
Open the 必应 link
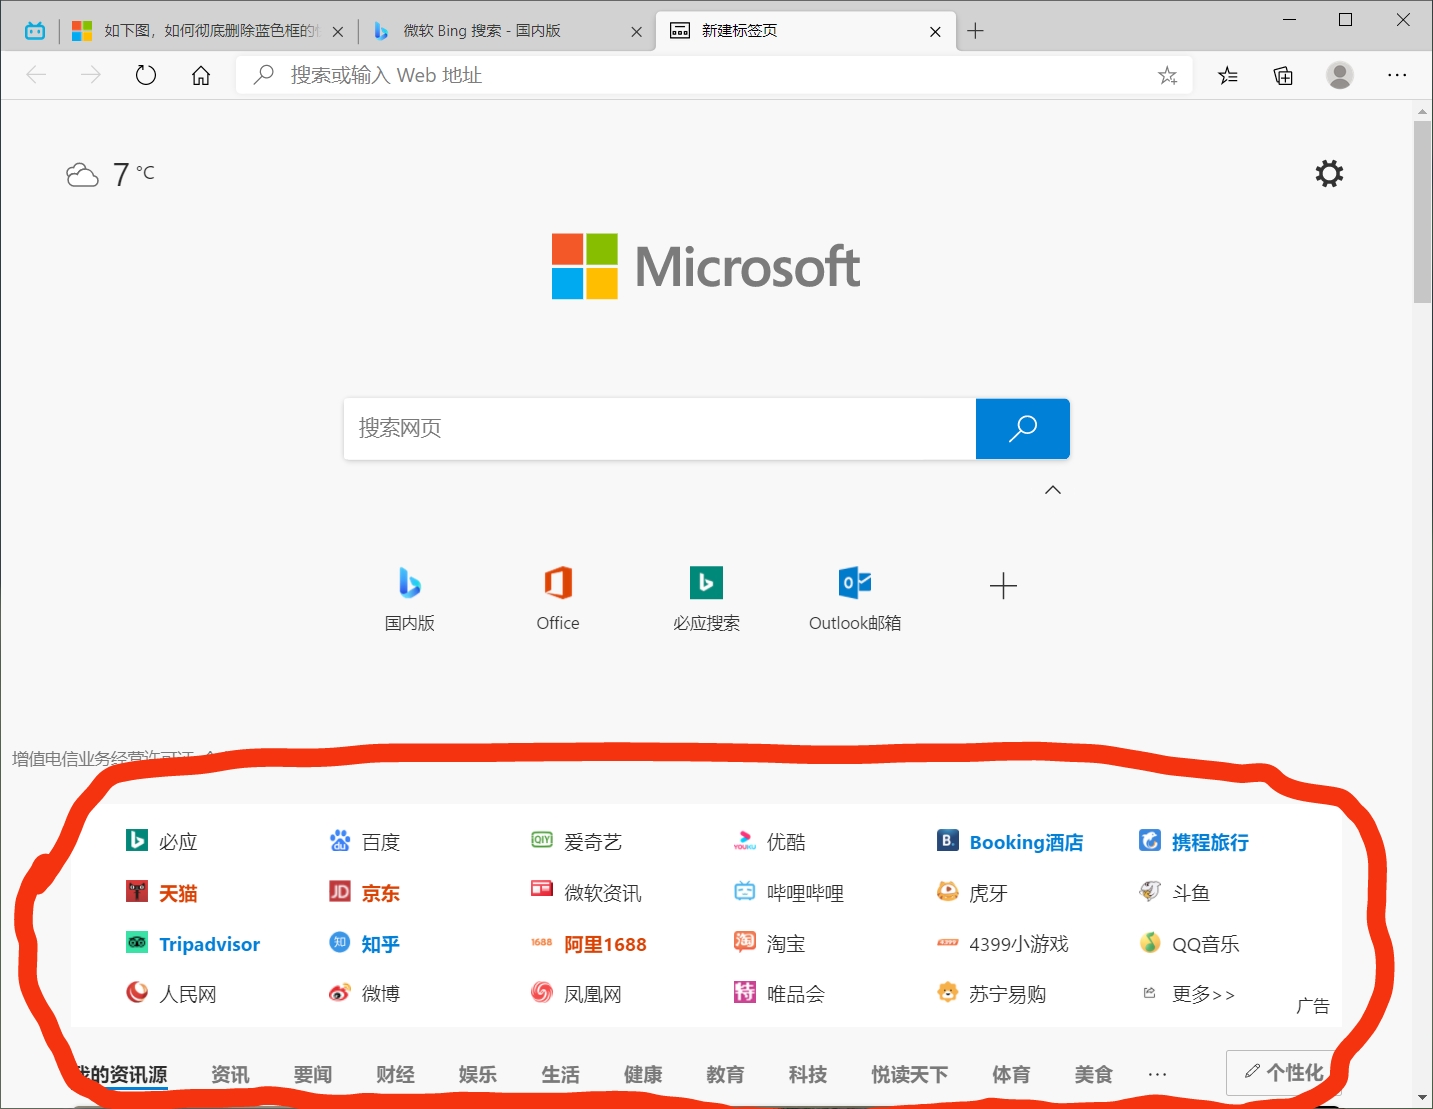(162, 842)
